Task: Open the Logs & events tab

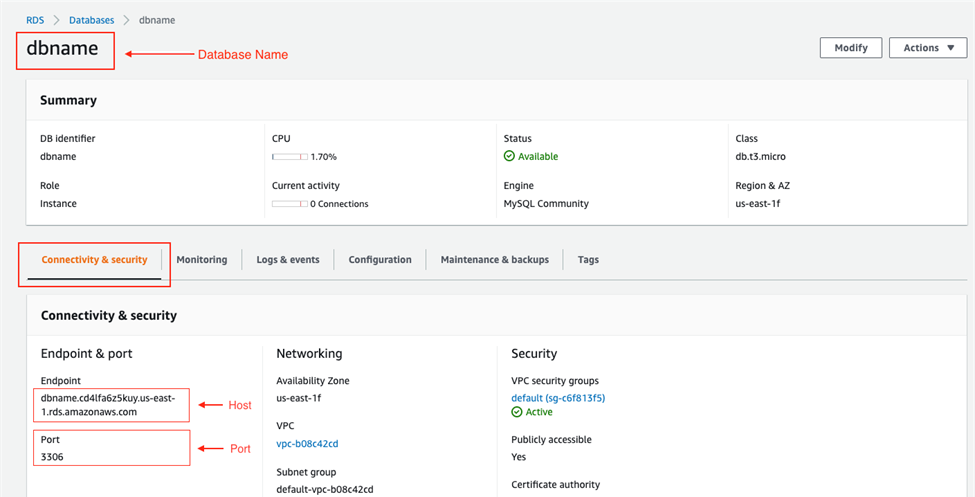Action: (x=288, y=260)
